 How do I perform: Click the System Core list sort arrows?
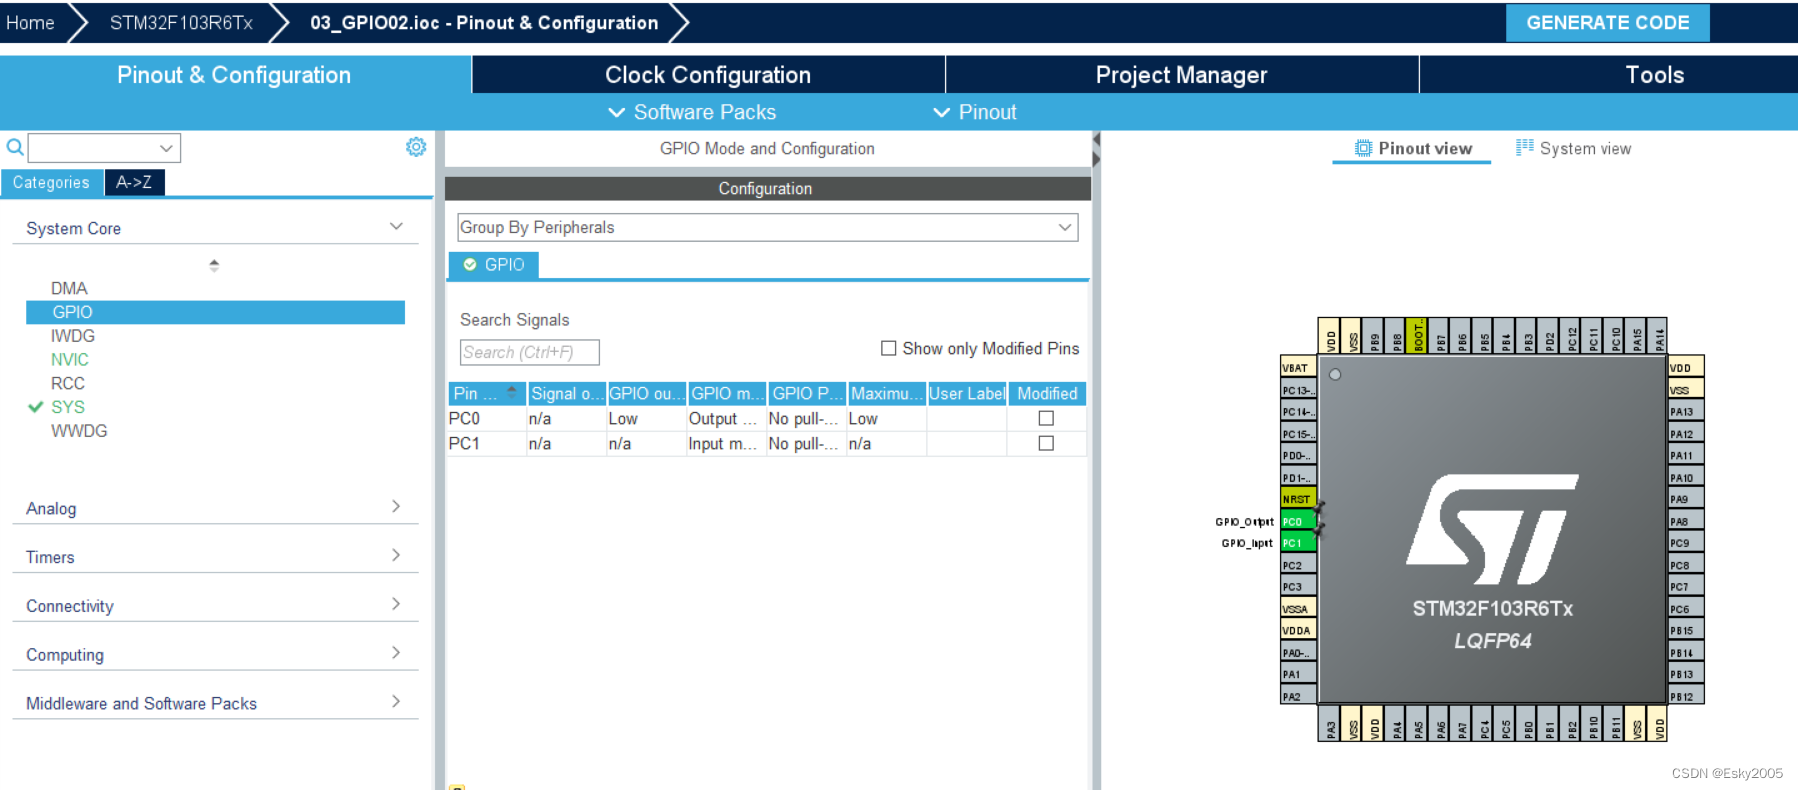[x=214, y=265]
